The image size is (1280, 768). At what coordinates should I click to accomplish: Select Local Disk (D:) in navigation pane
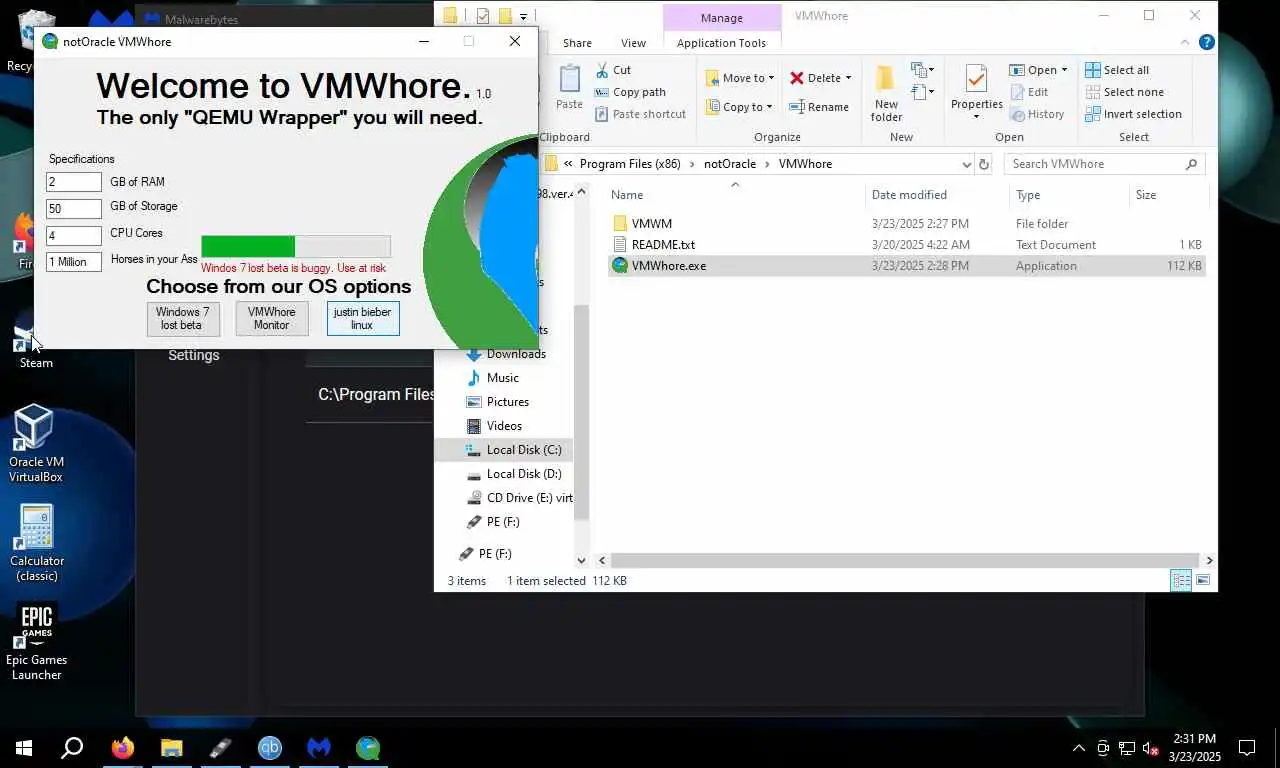523,474
